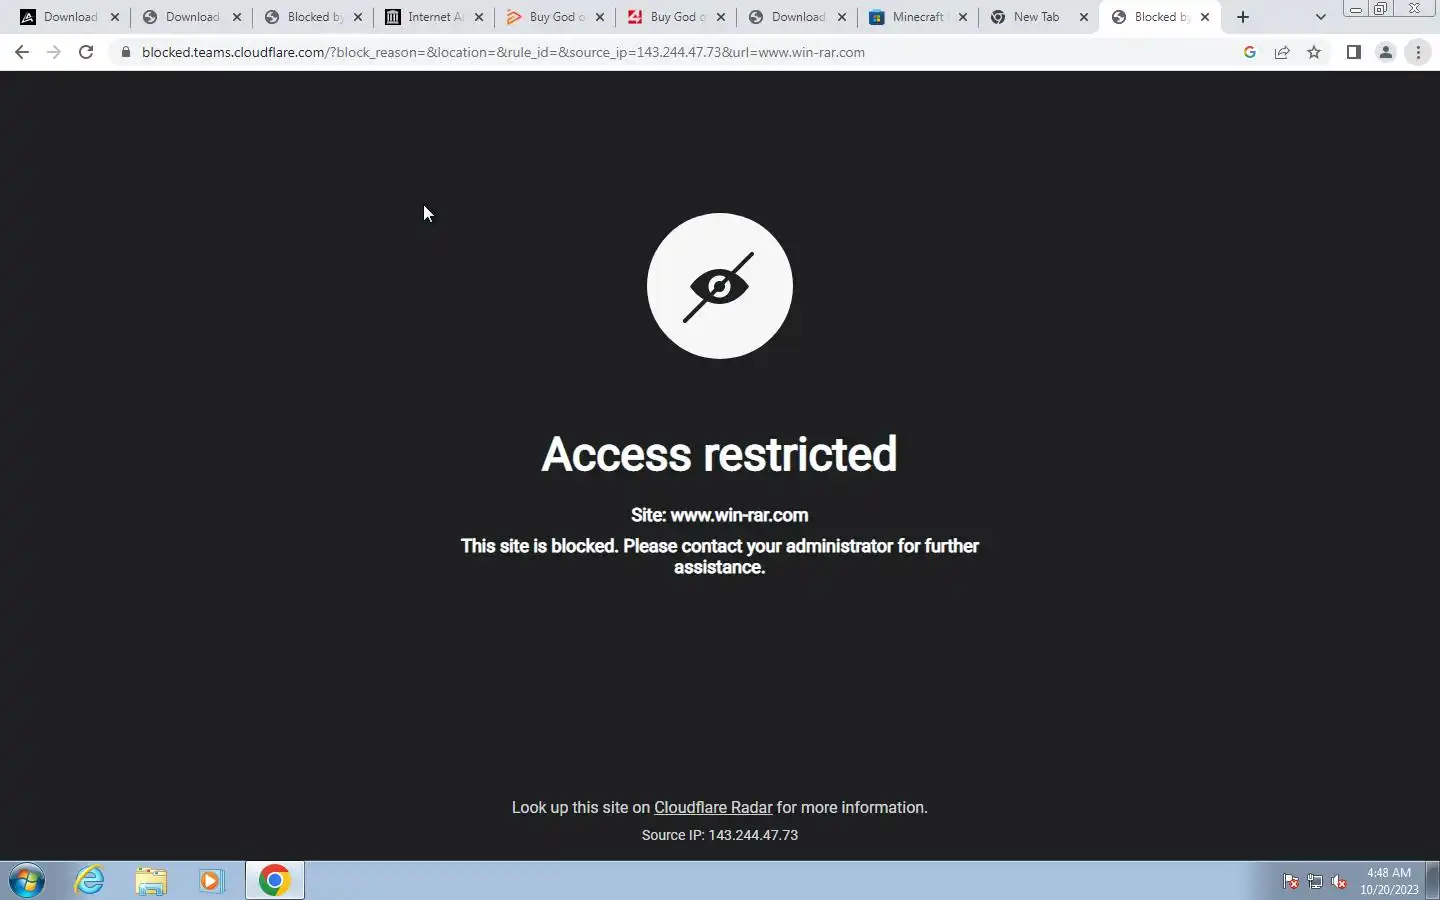Toggle the Chrome side panel
This screenshot has height=900, width=1440.
[1353, 52]
